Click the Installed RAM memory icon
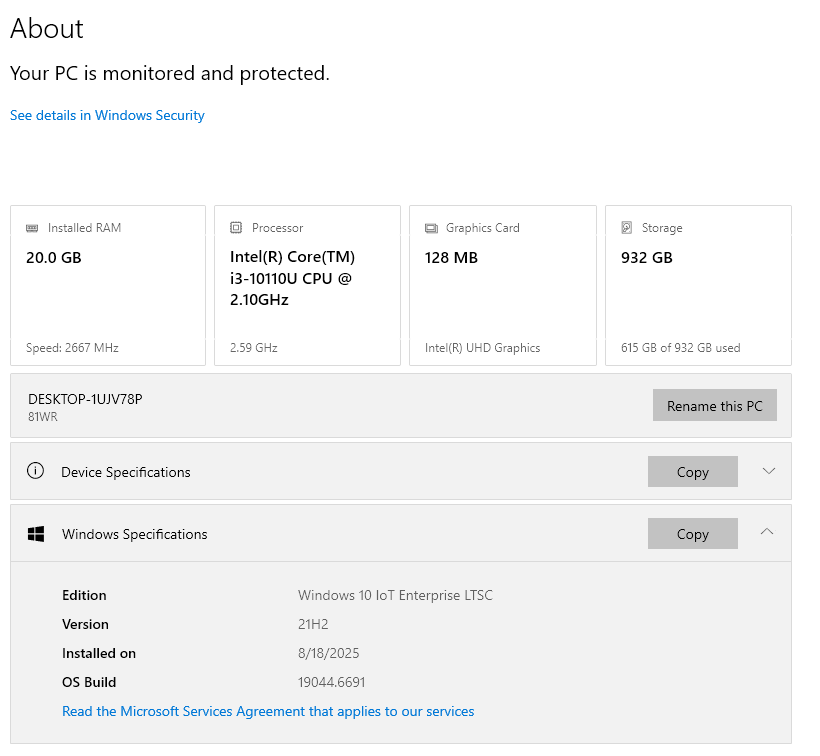 coord(32,228)
